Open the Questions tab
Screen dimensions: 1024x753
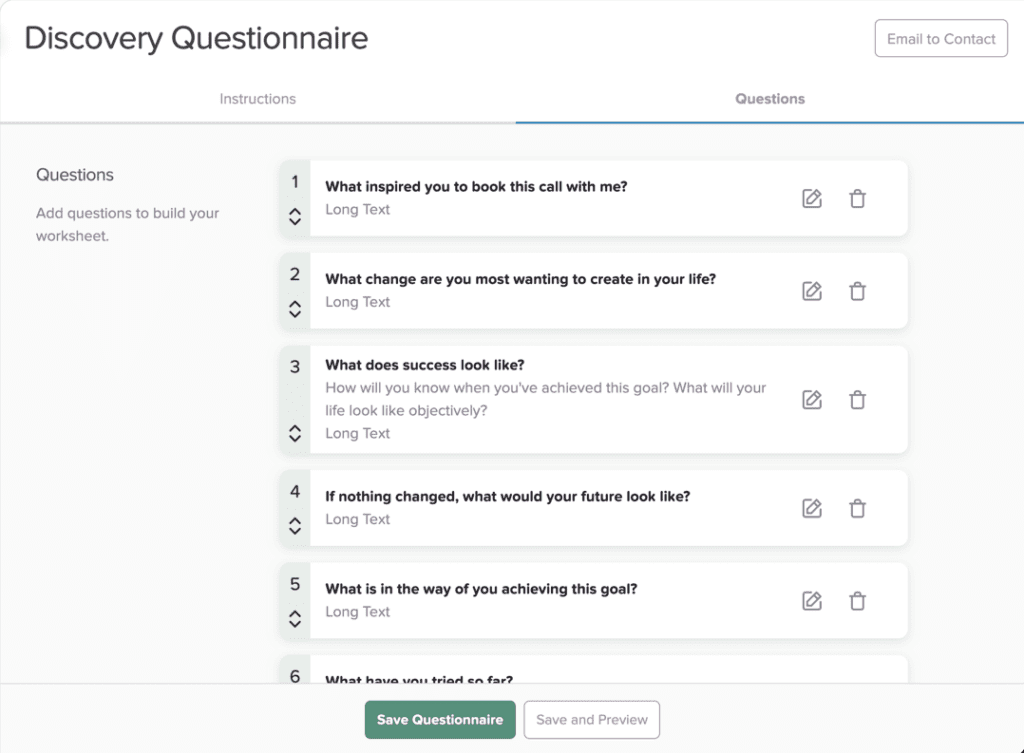pyautogui.click(x=769, y=98)
